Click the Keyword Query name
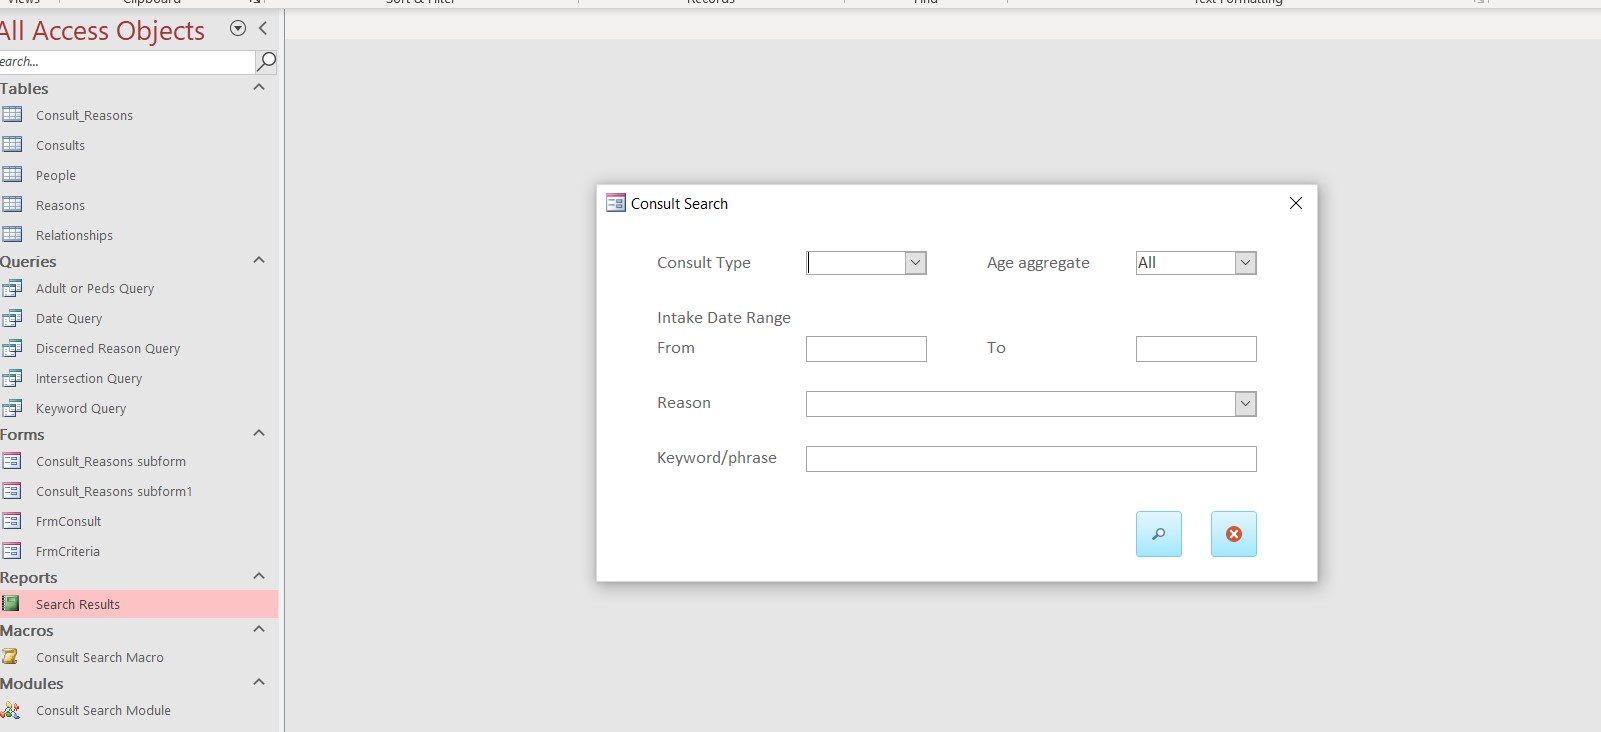Screen dimensions: 1601x732 tap(81, 409)
